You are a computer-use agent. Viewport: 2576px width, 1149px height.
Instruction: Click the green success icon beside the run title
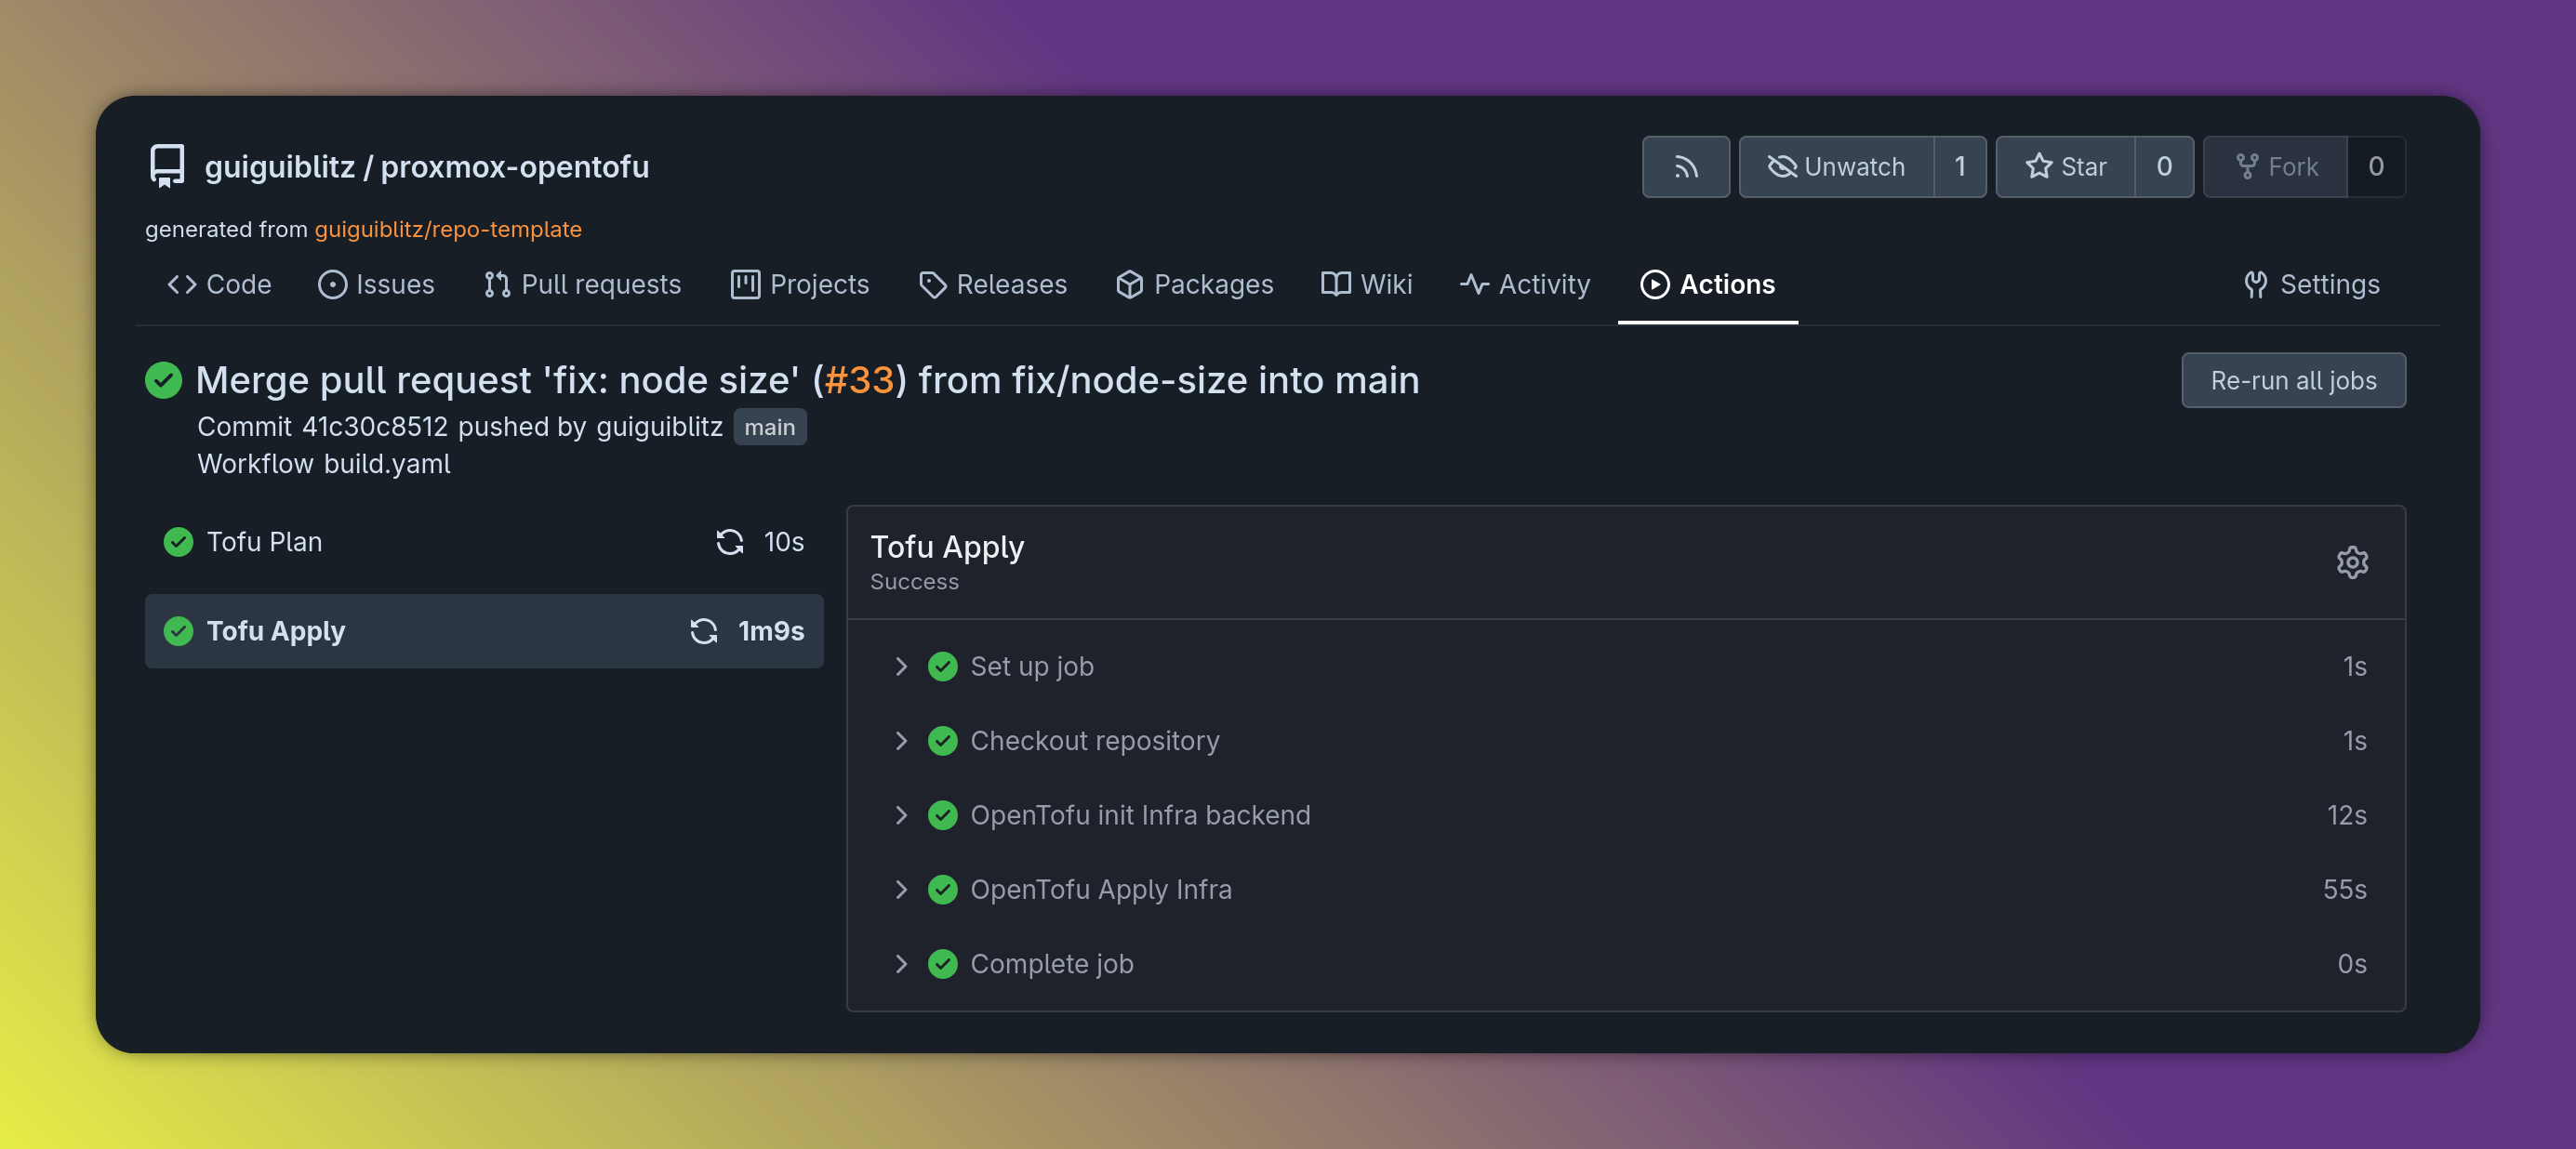click(x=163, y=380)
